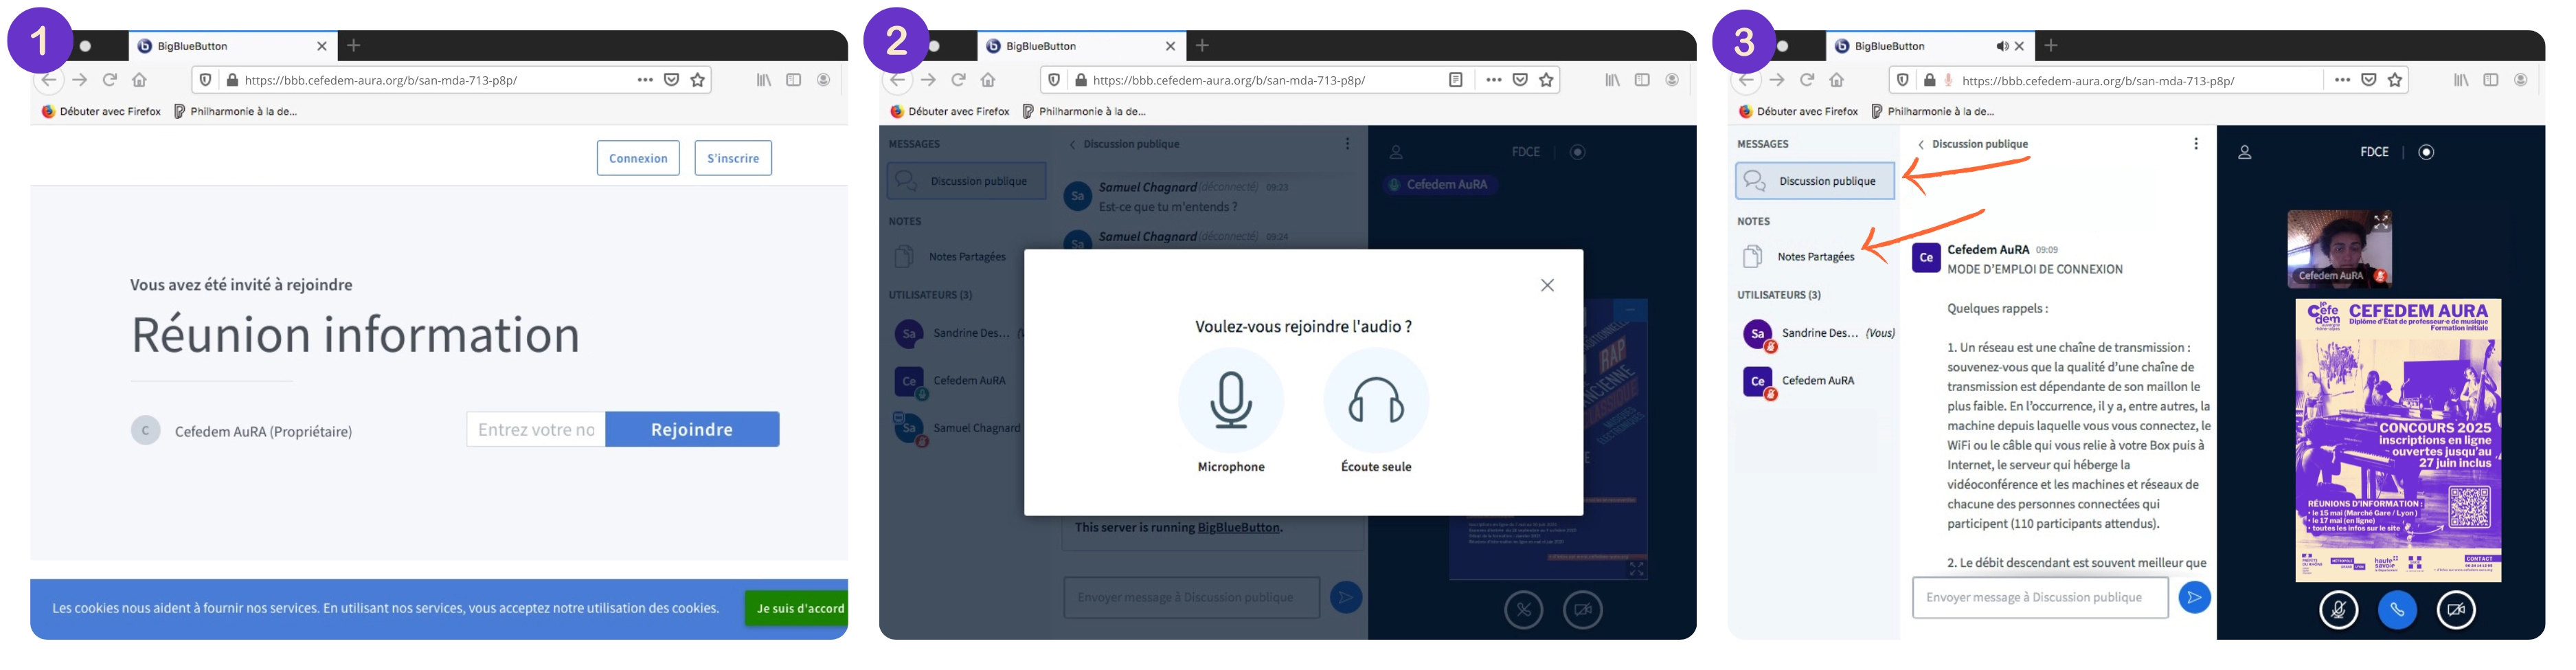
Task: Click the recording indicator next to FDCE in step 3
Action: tap(2426, 152)
